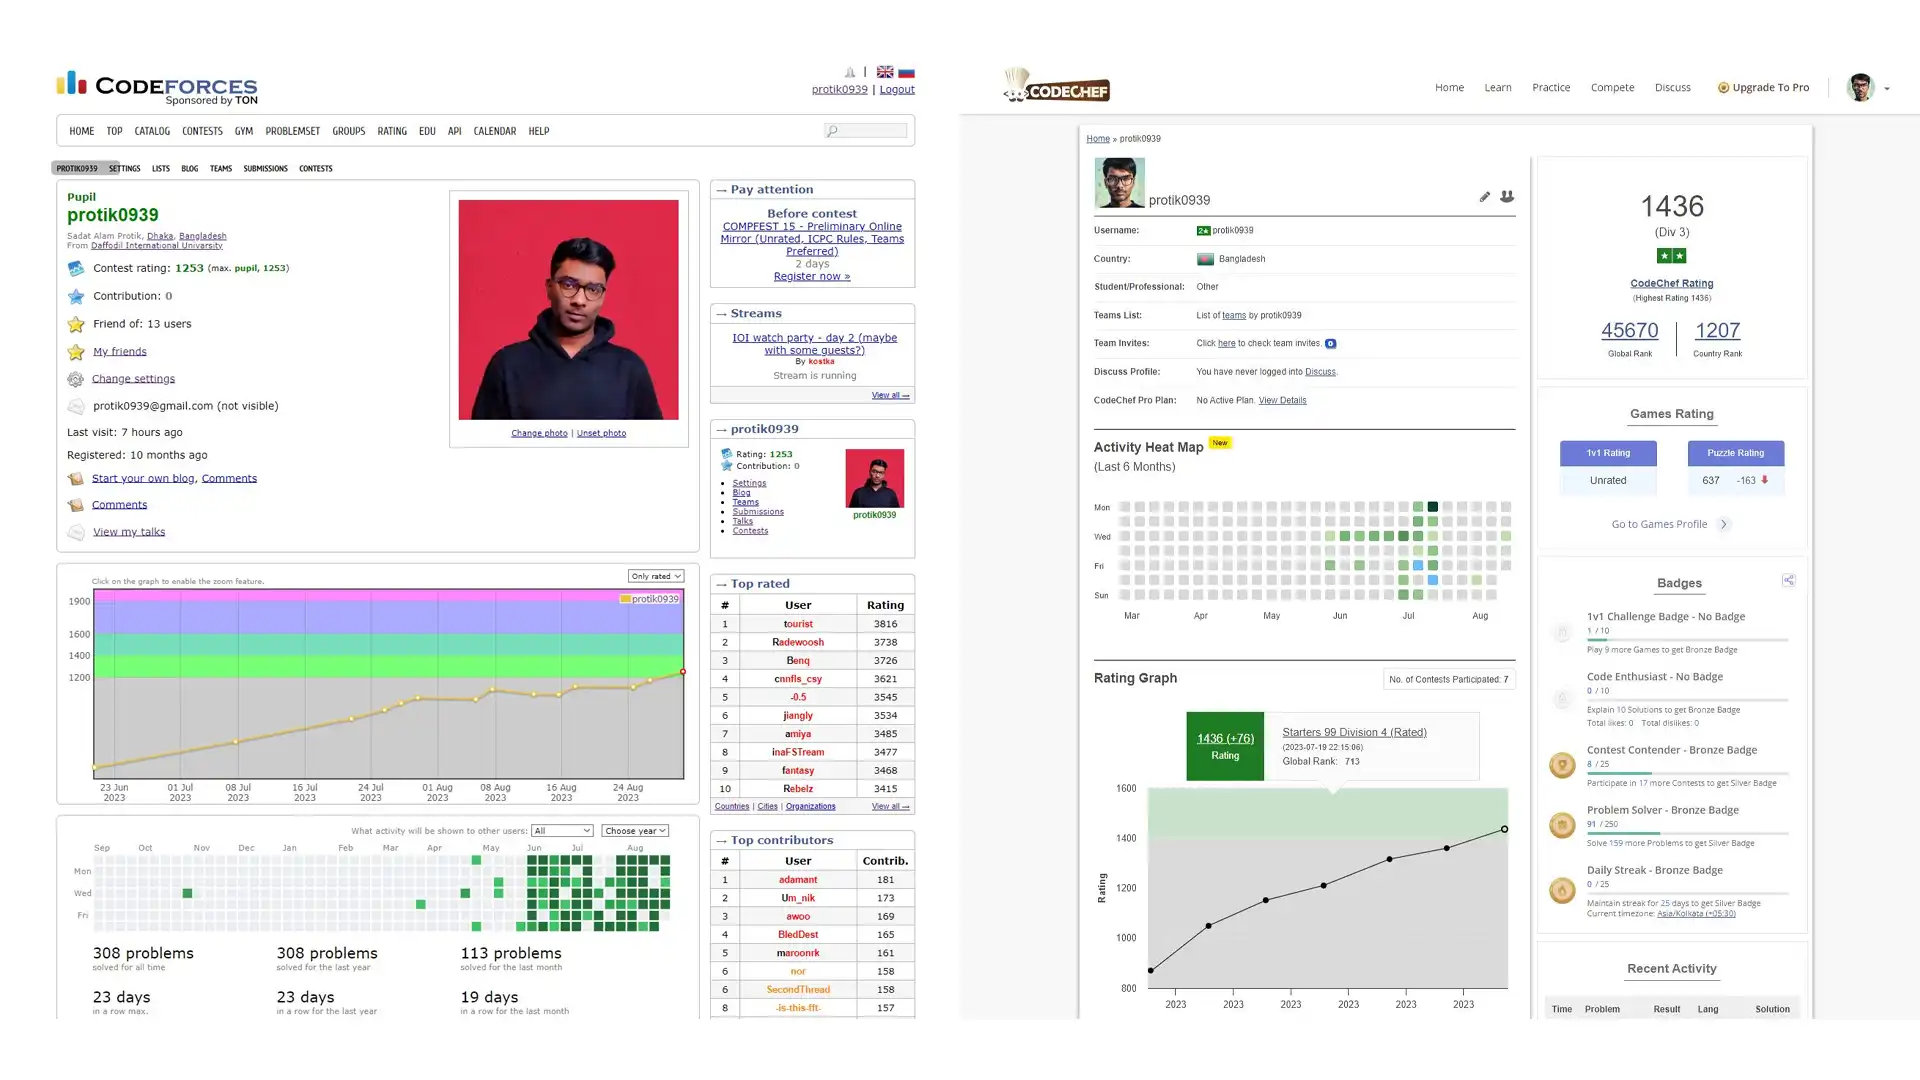1920x1080 pixels.
Task: Click the Change settings gear icon
Action: coord(76,379)
